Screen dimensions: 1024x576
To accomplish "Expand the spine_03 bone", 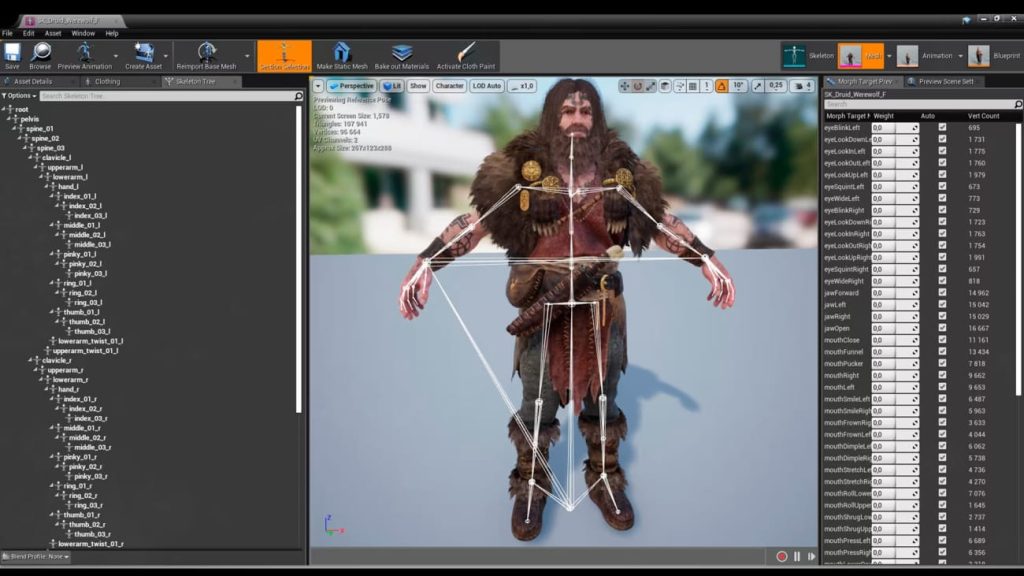I will pos(27,147).
